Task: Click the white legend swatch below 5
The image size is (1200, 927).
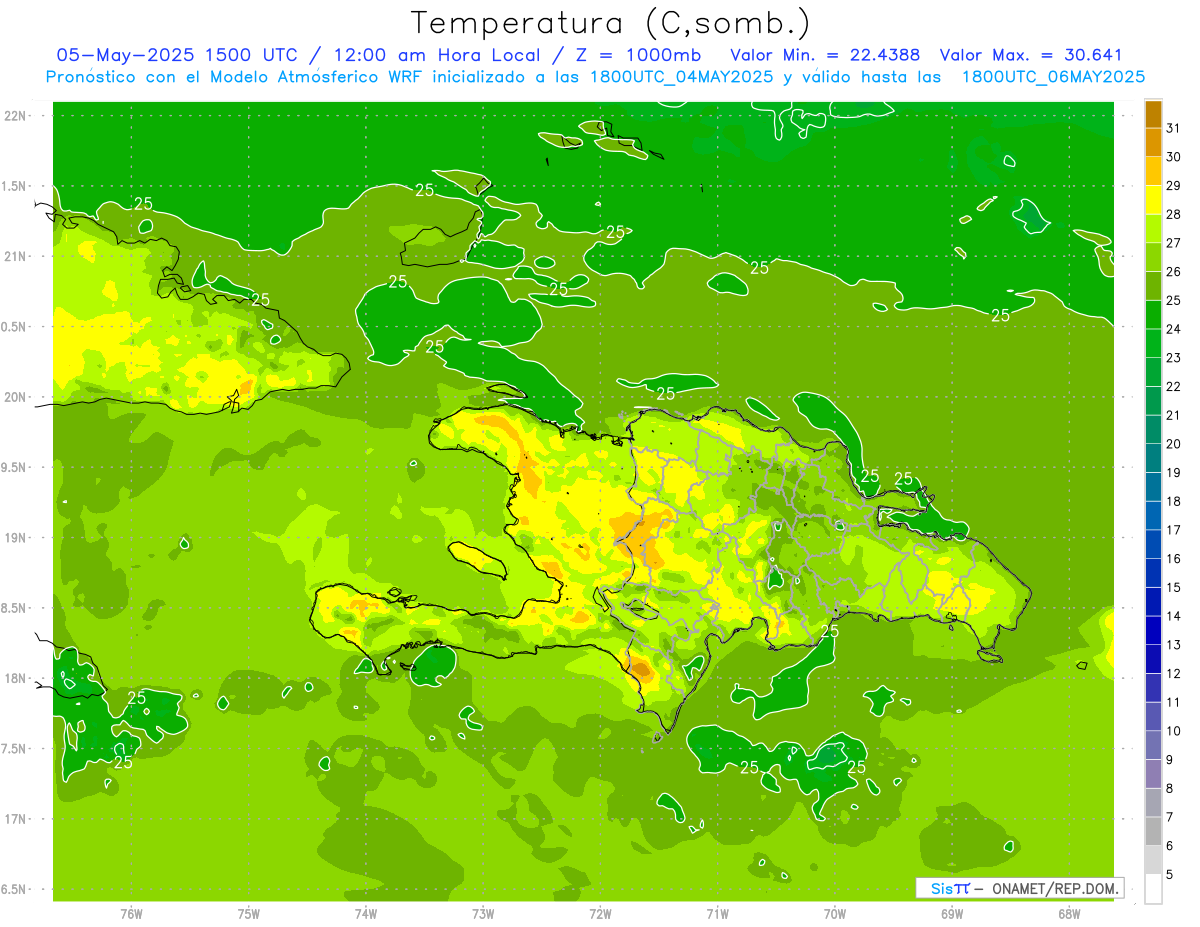Action: (x=1153, y=889)
